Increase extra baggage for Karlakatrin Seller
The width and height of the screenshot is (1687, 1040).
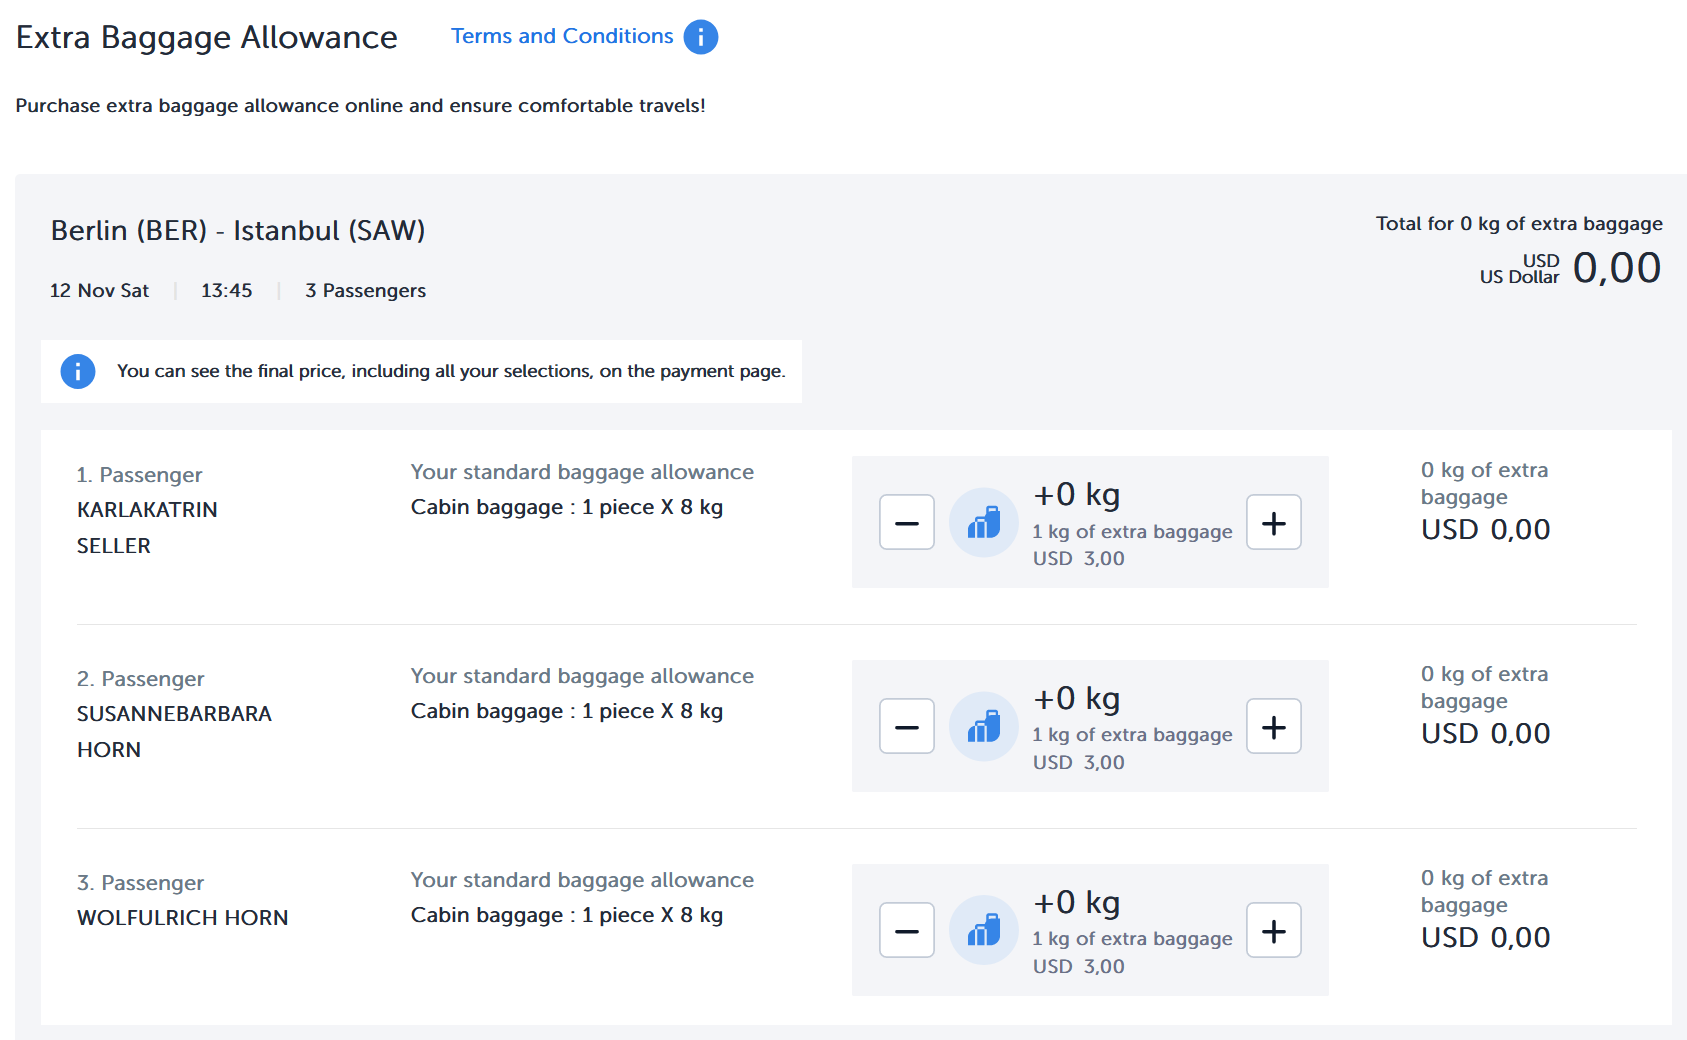coord(1273,522)
